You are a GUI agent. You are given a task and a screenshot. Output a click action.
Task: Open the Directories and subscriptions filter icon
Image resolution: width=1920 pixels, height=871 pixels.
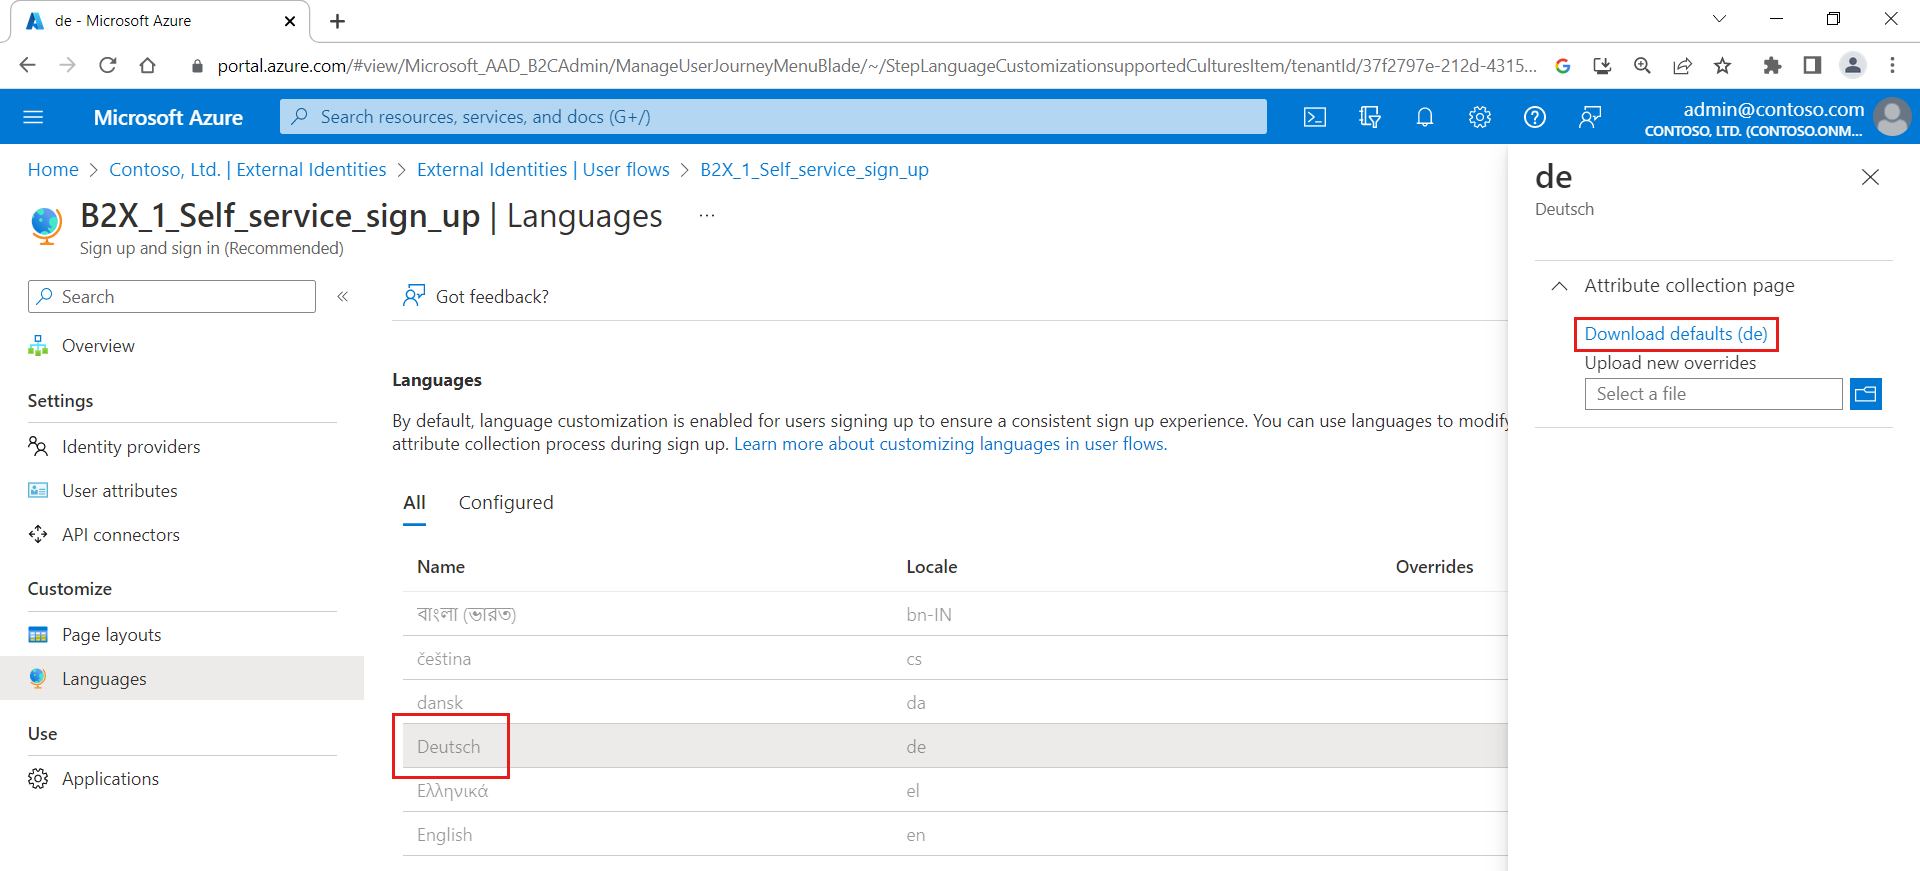[1370, 117]
